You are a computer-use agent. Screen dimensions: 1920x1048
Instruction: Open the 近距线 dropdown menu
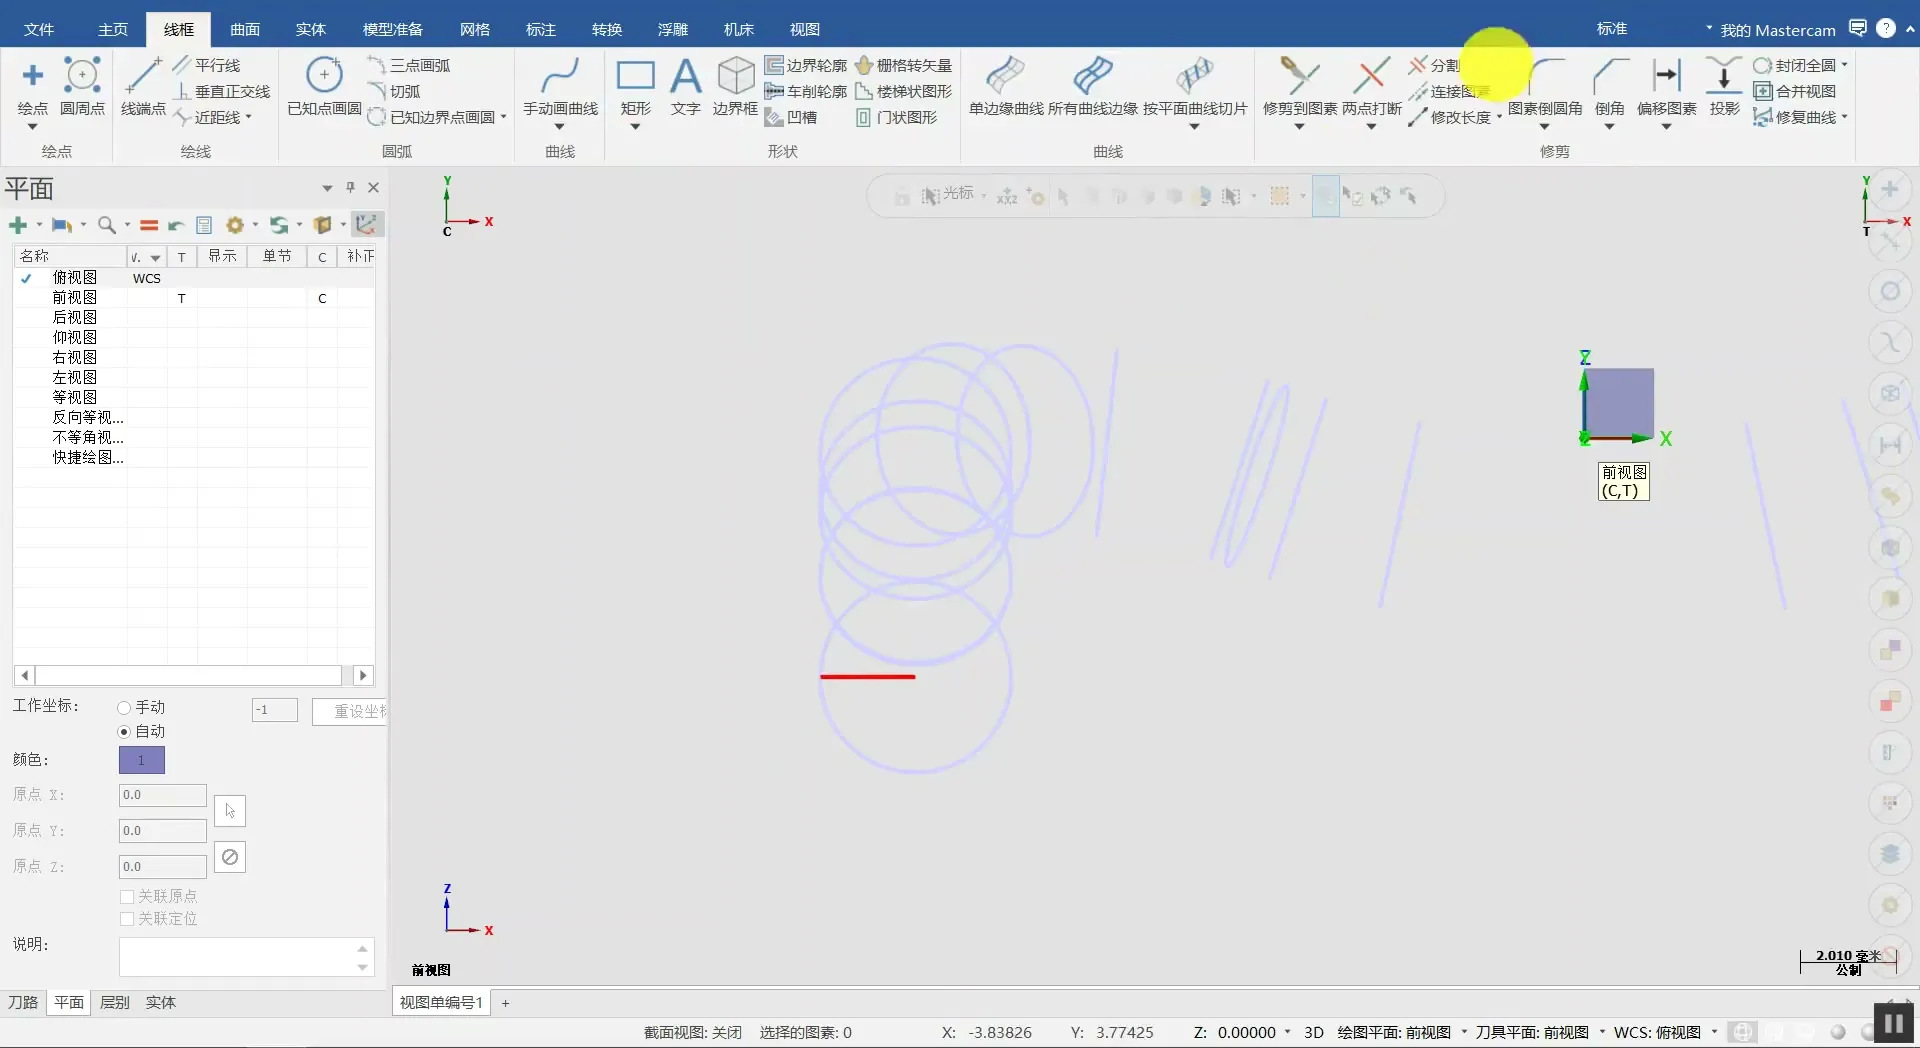(248, 118)
